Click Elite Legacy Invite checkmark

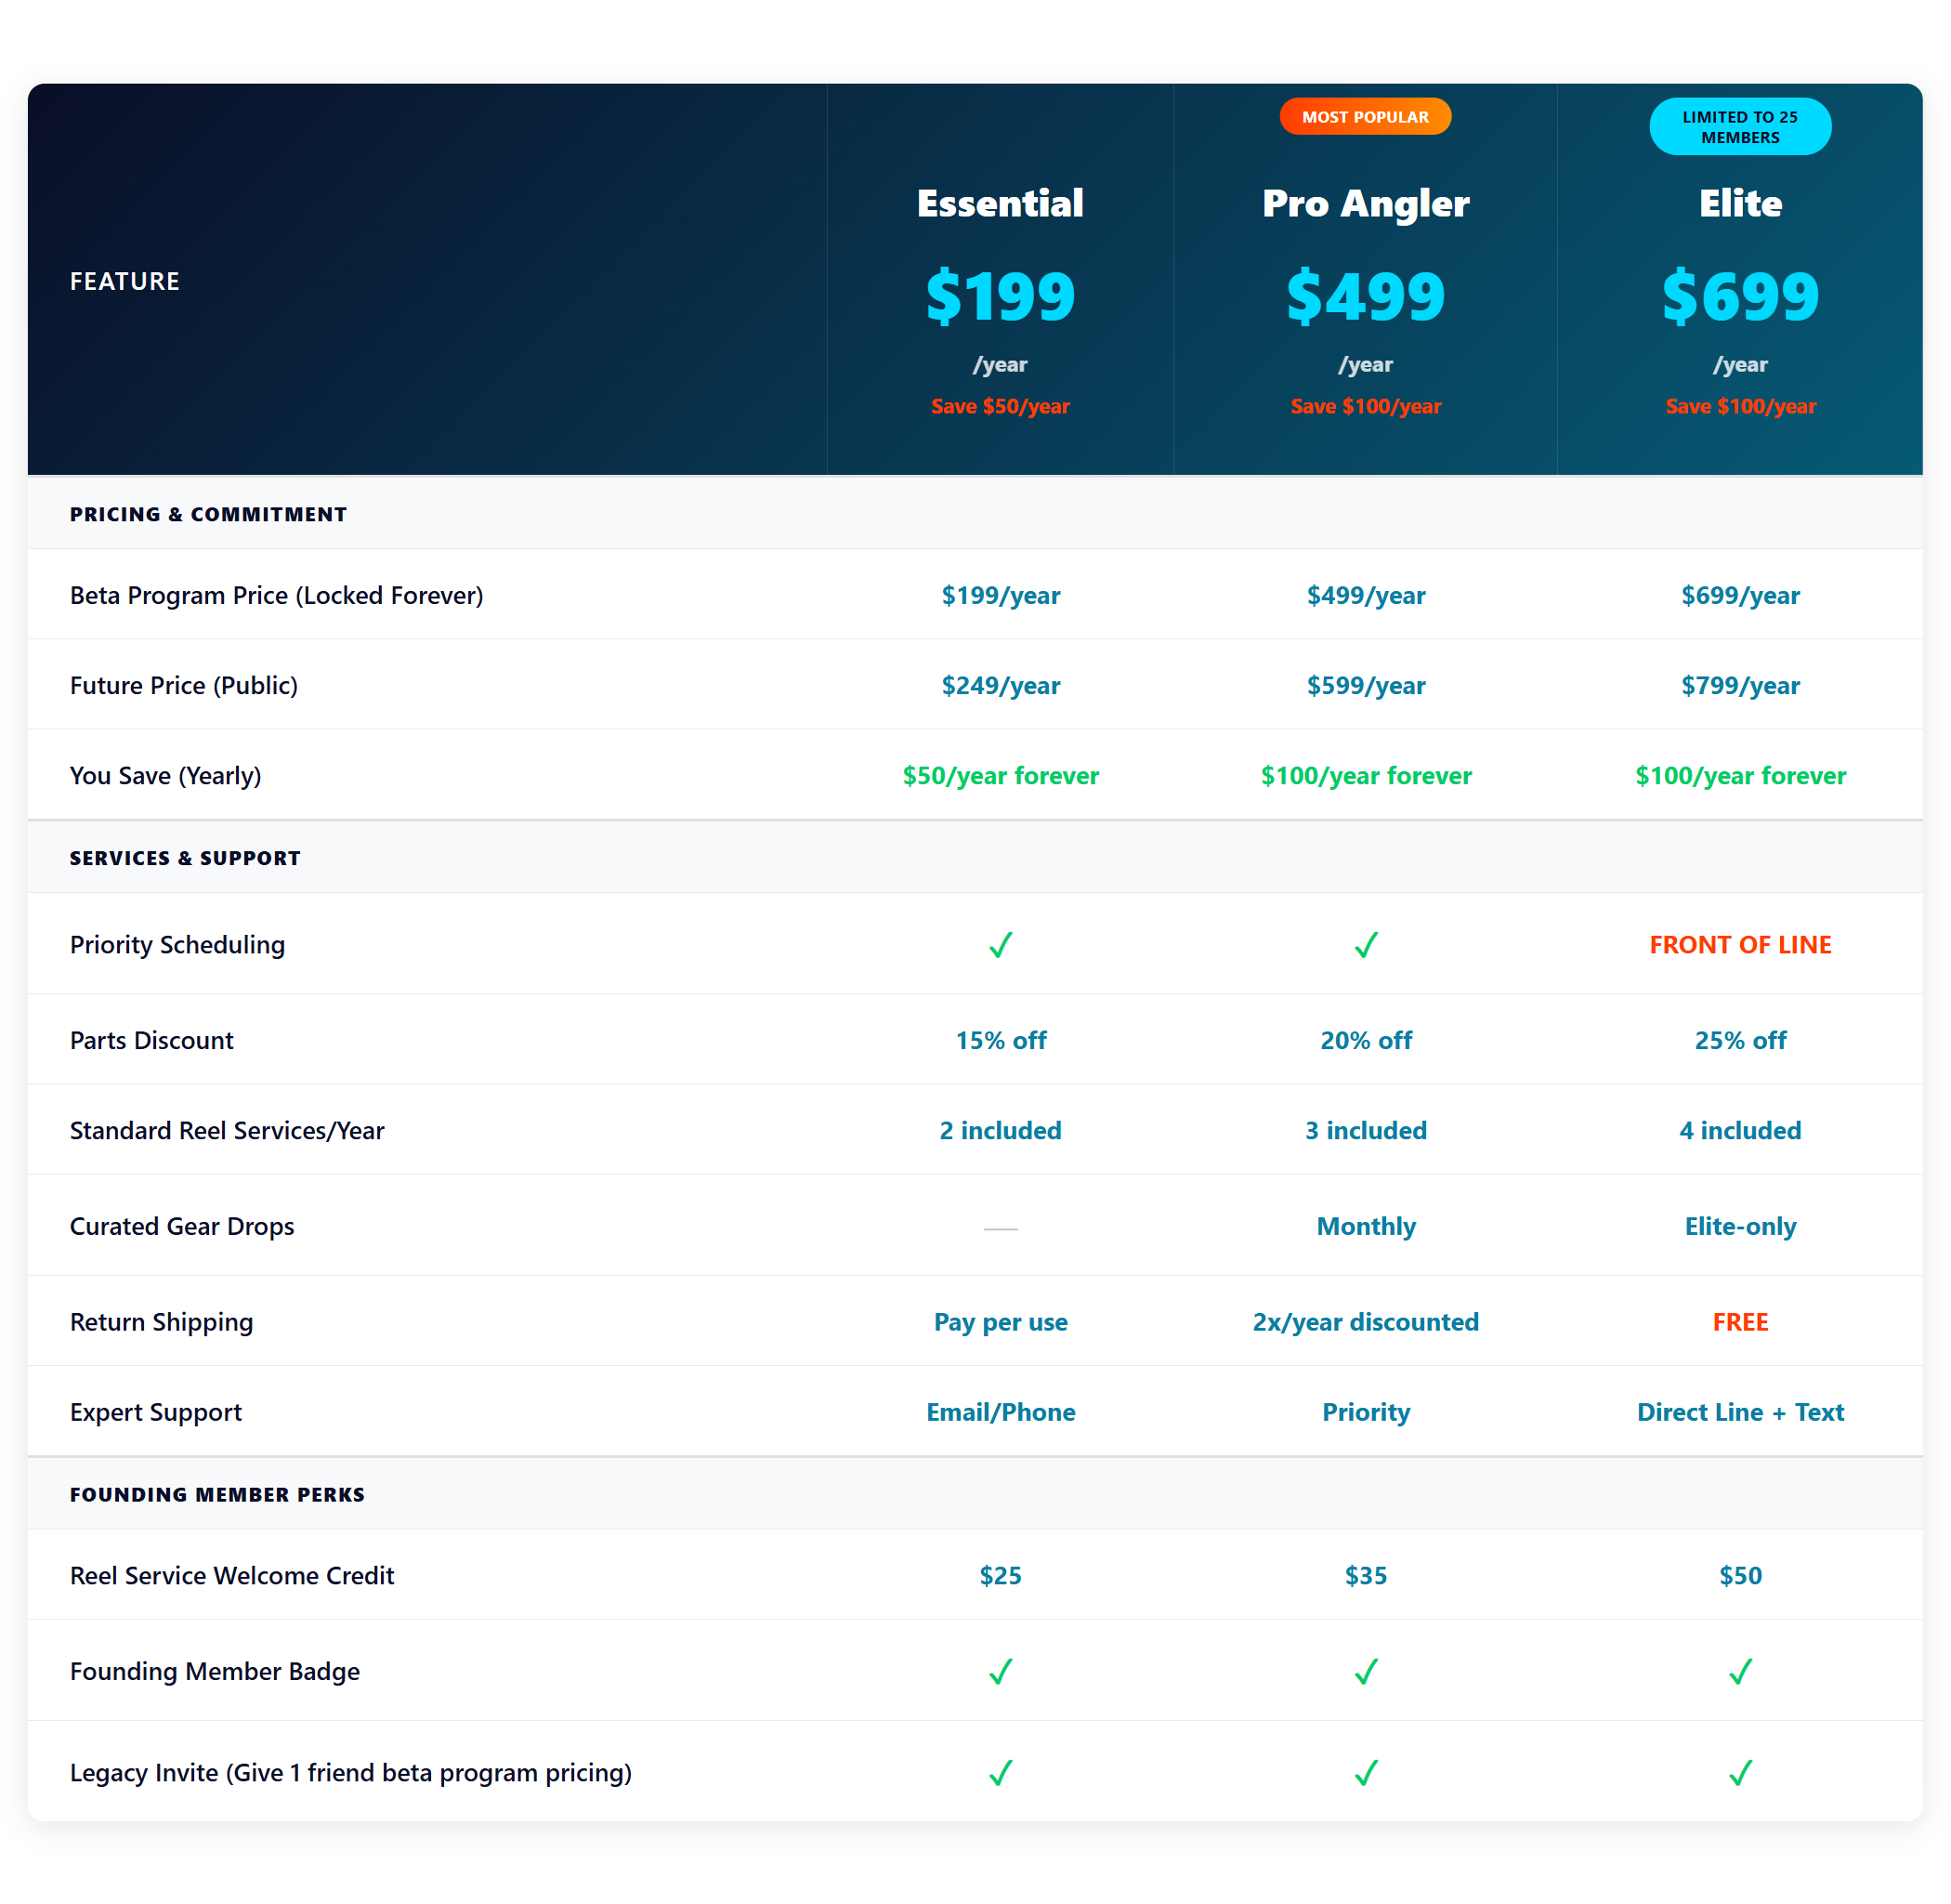(1740, 1772)
